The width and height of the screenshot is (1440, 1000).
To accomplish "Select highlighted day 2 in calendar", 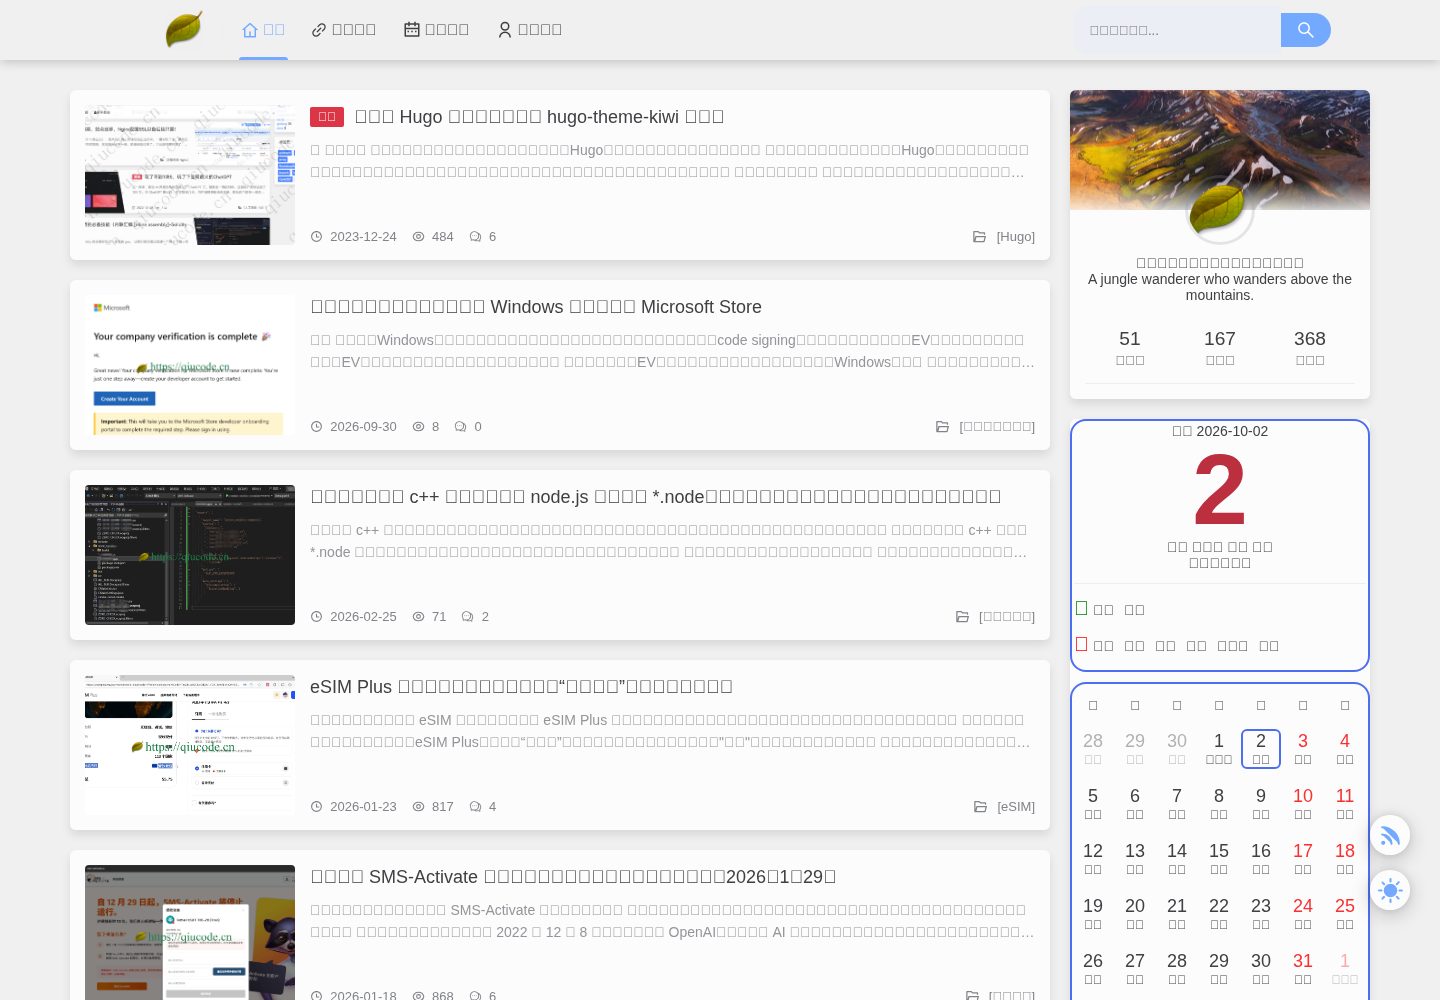I will [x=1261, y=749].
